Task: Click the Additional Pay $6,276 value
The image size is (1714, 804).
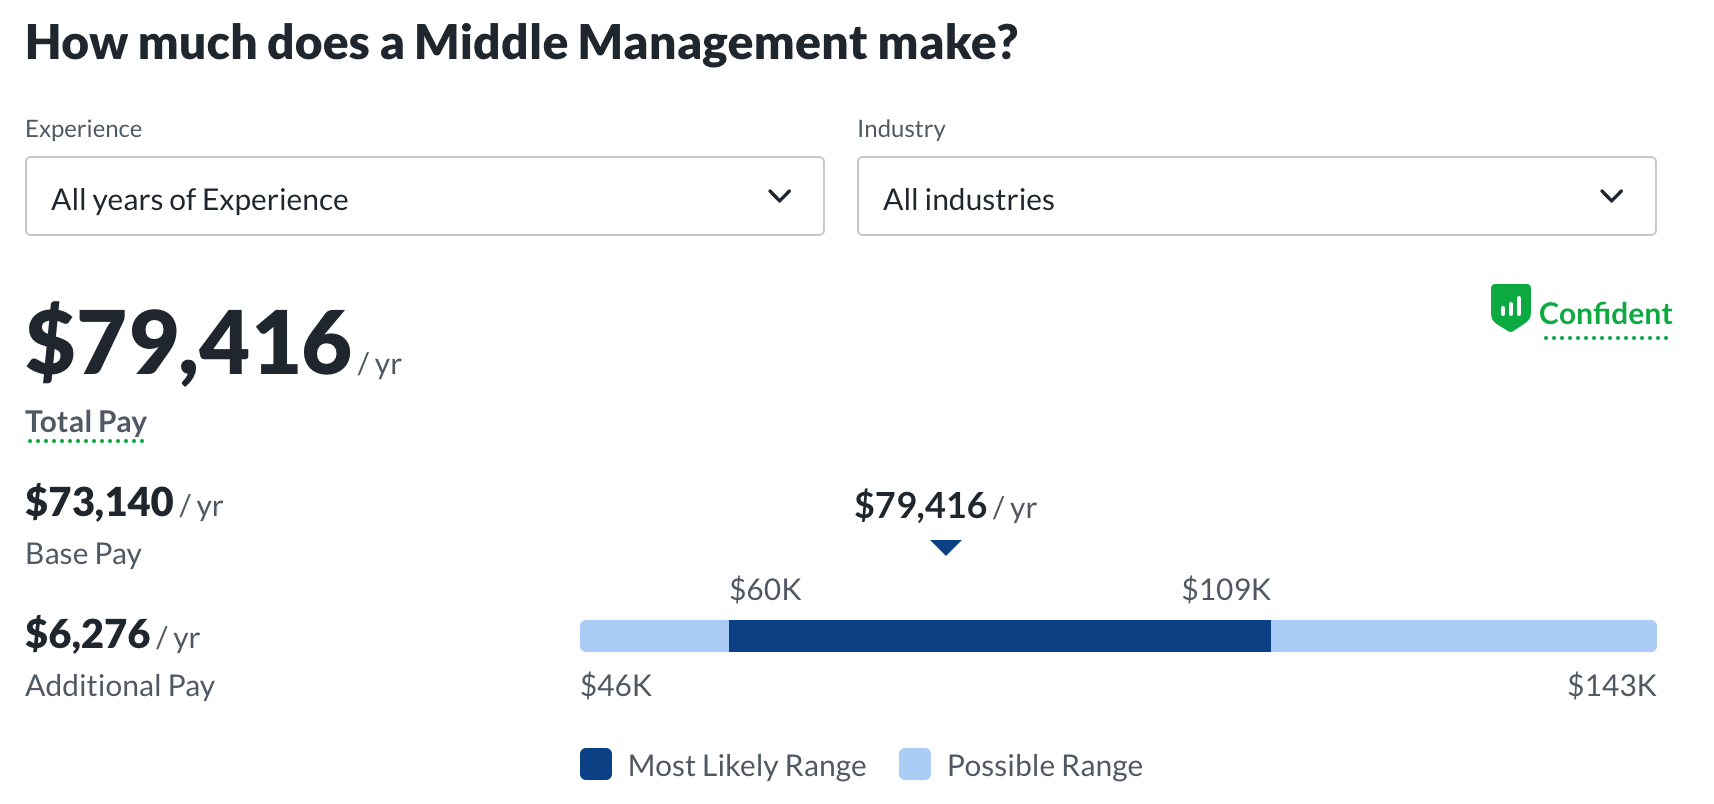Action: click(87, 634)
